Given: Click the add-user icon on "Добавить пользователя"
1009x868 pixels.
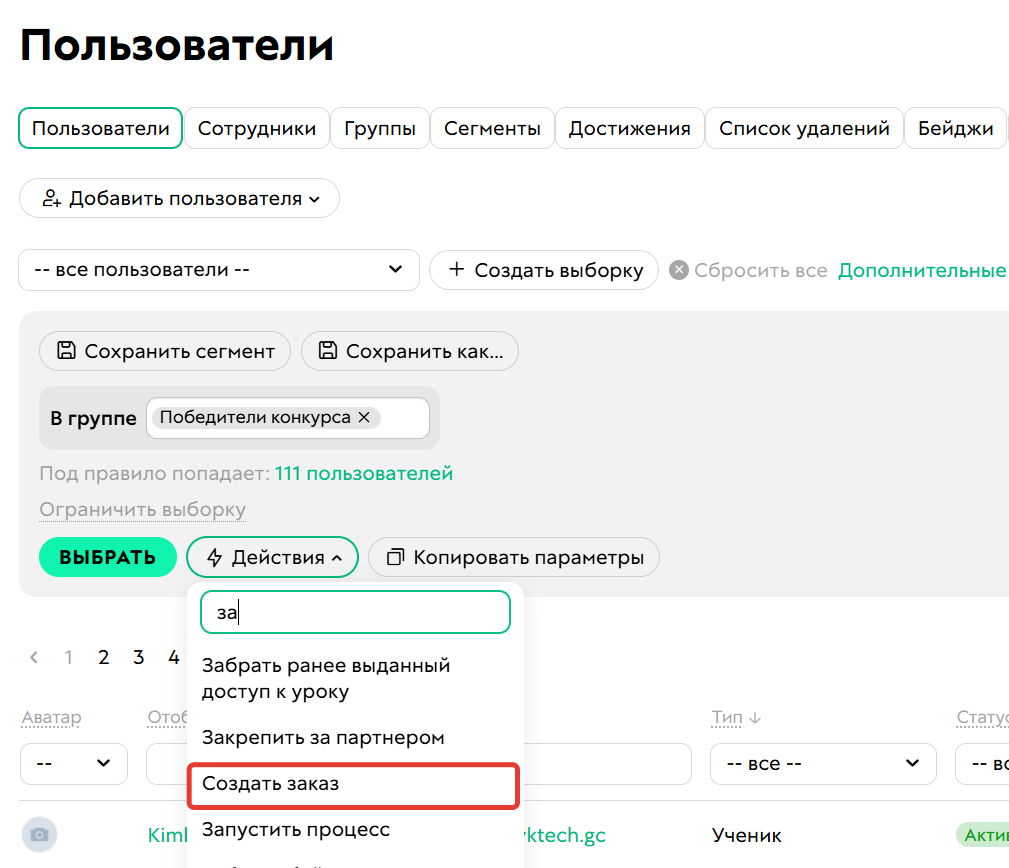Looking at the screenshot, I should 51,198.
